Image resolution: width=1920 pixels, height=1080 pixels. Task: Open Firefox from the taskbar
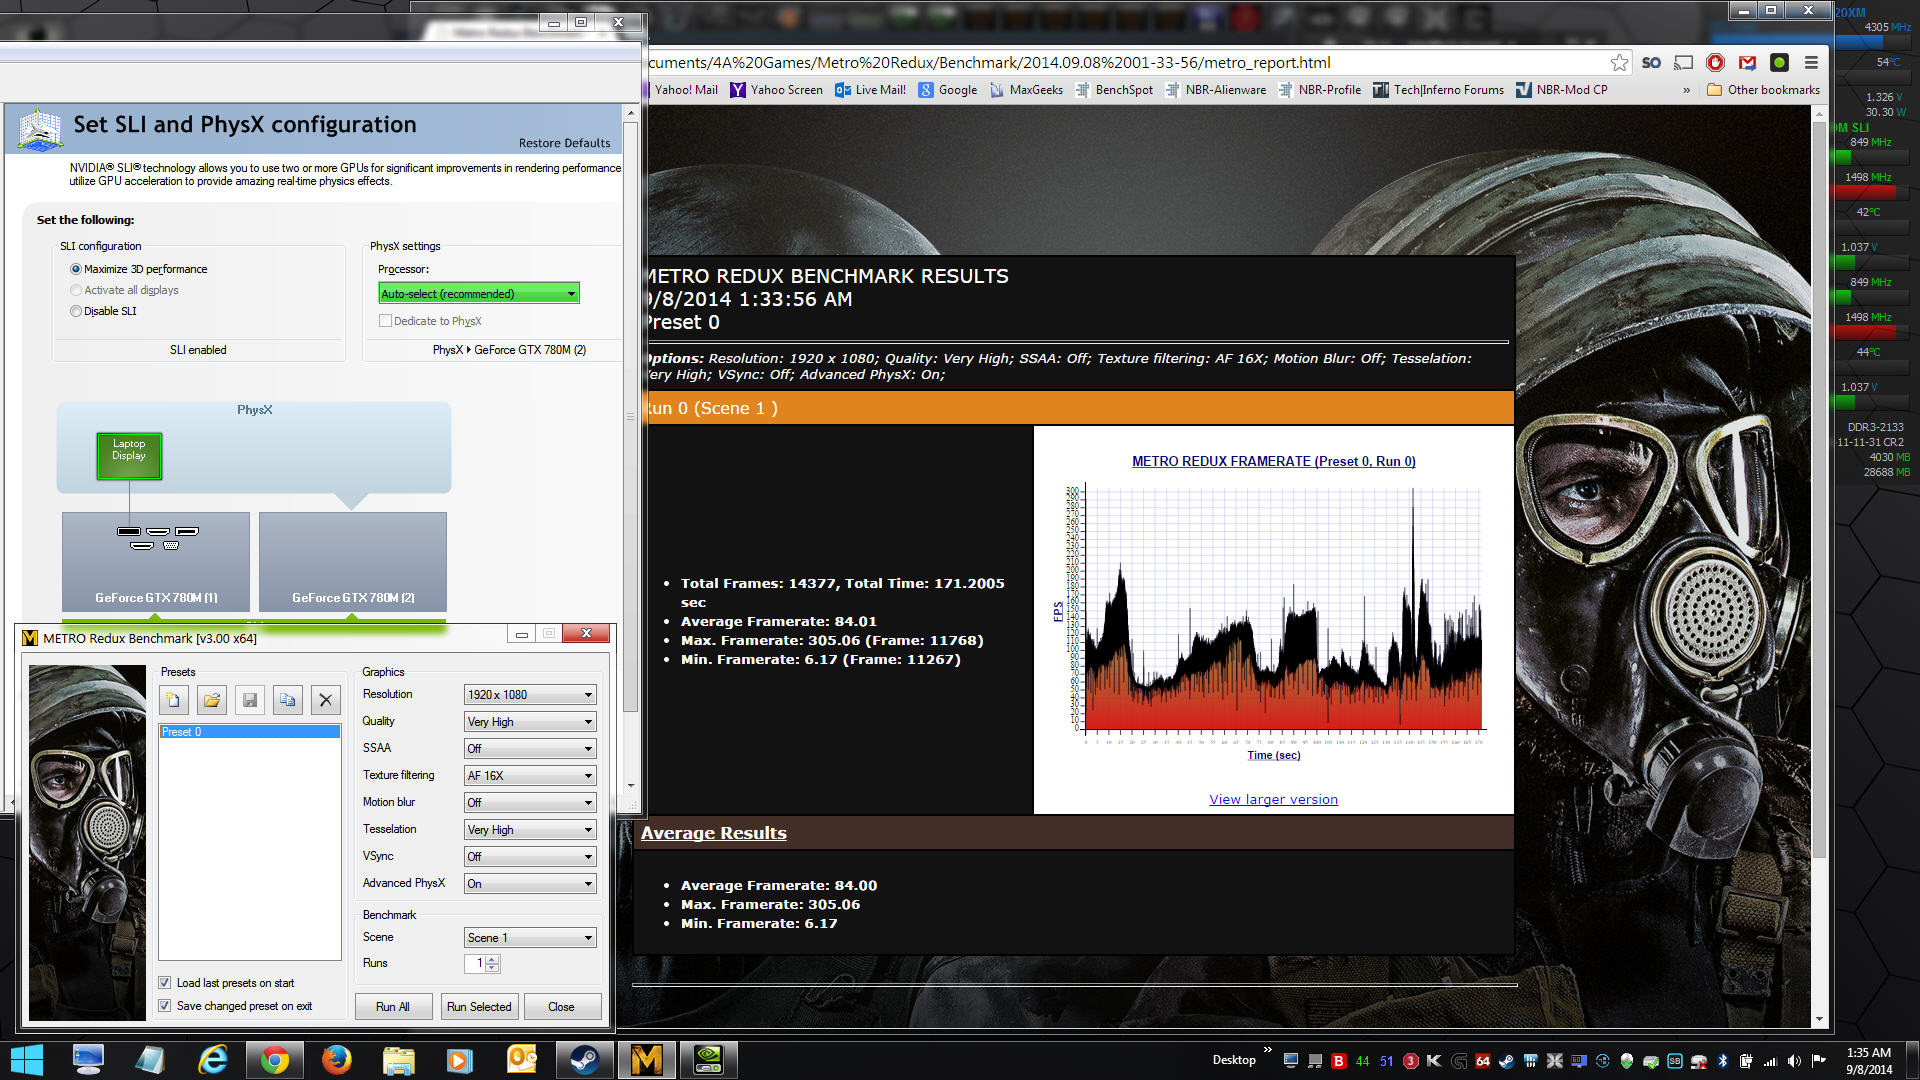pos(336,1060)
